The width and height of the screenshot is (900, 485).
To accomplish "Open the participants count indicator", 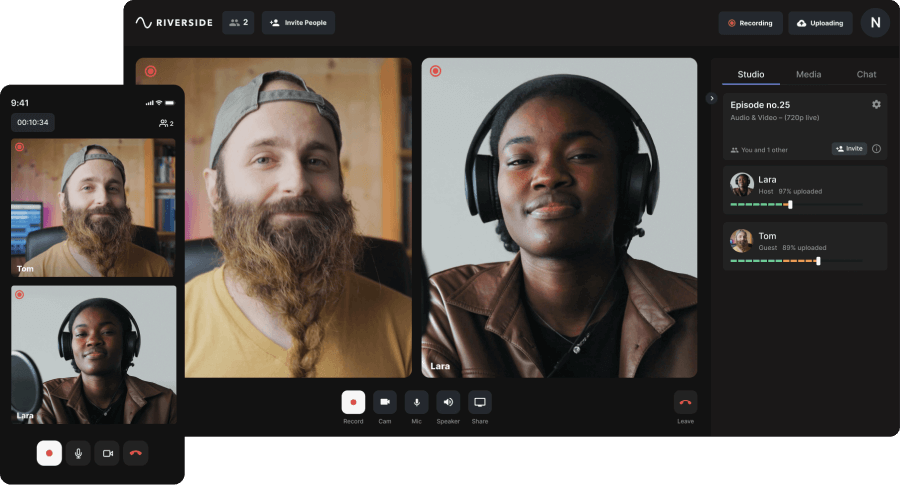I will coord(238,23).
